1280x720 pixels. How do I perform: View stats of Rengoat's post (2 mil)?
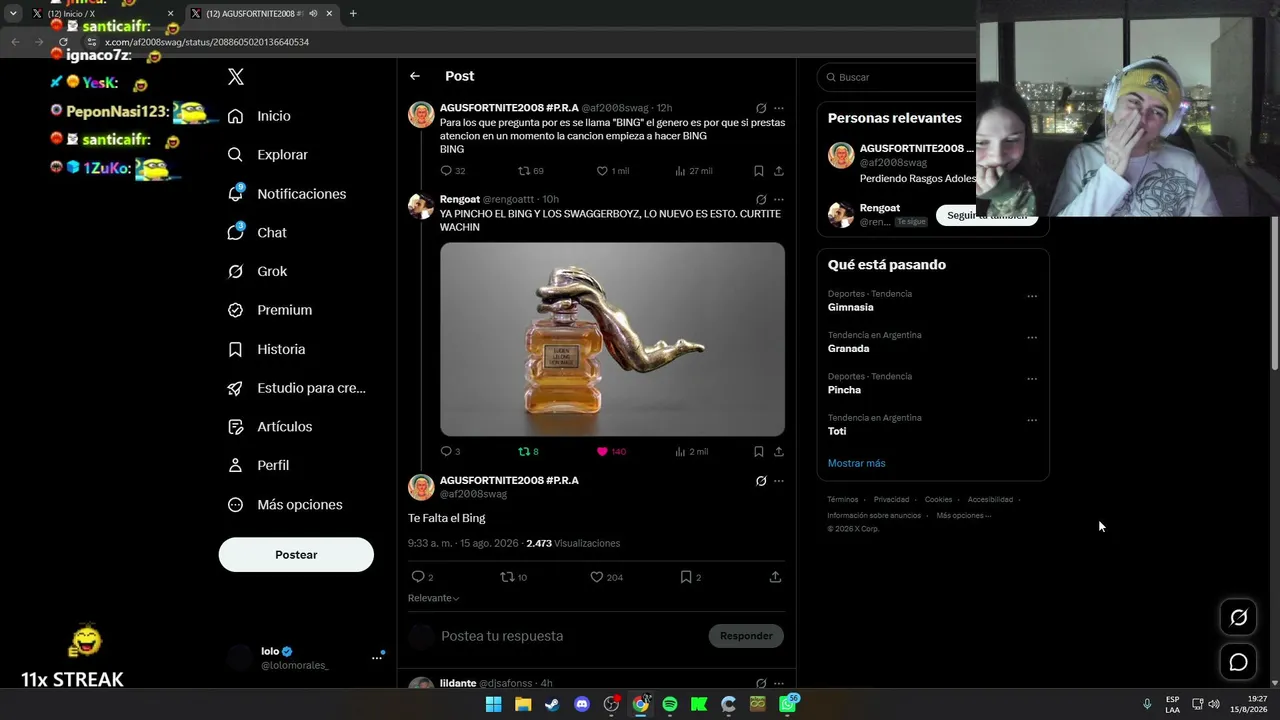pos(680,451)
